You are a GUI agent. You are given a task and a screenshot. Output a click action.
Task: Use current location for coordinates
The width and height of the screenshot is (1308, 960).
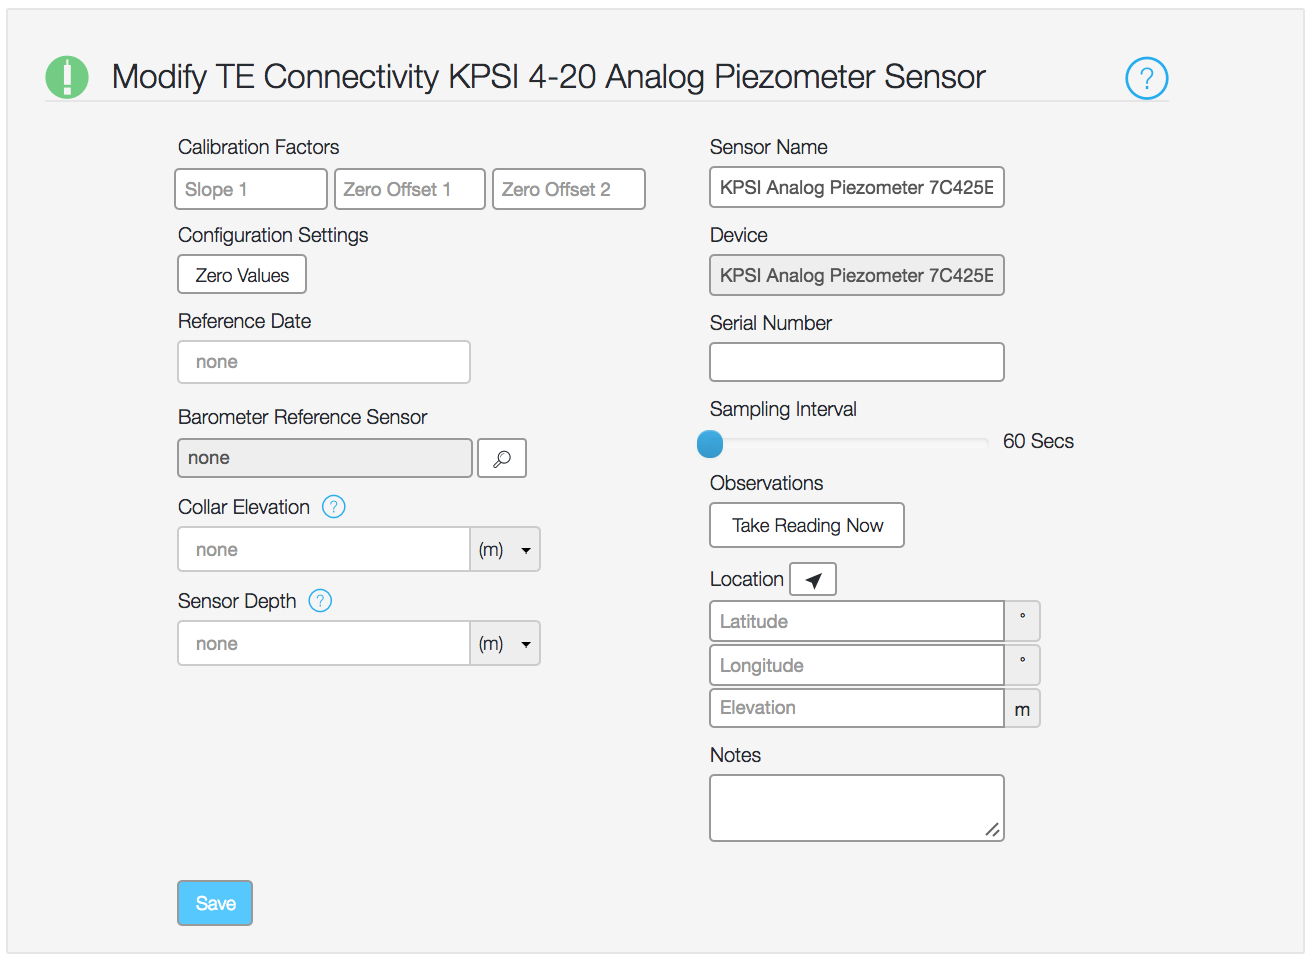(x=812, y=579)
